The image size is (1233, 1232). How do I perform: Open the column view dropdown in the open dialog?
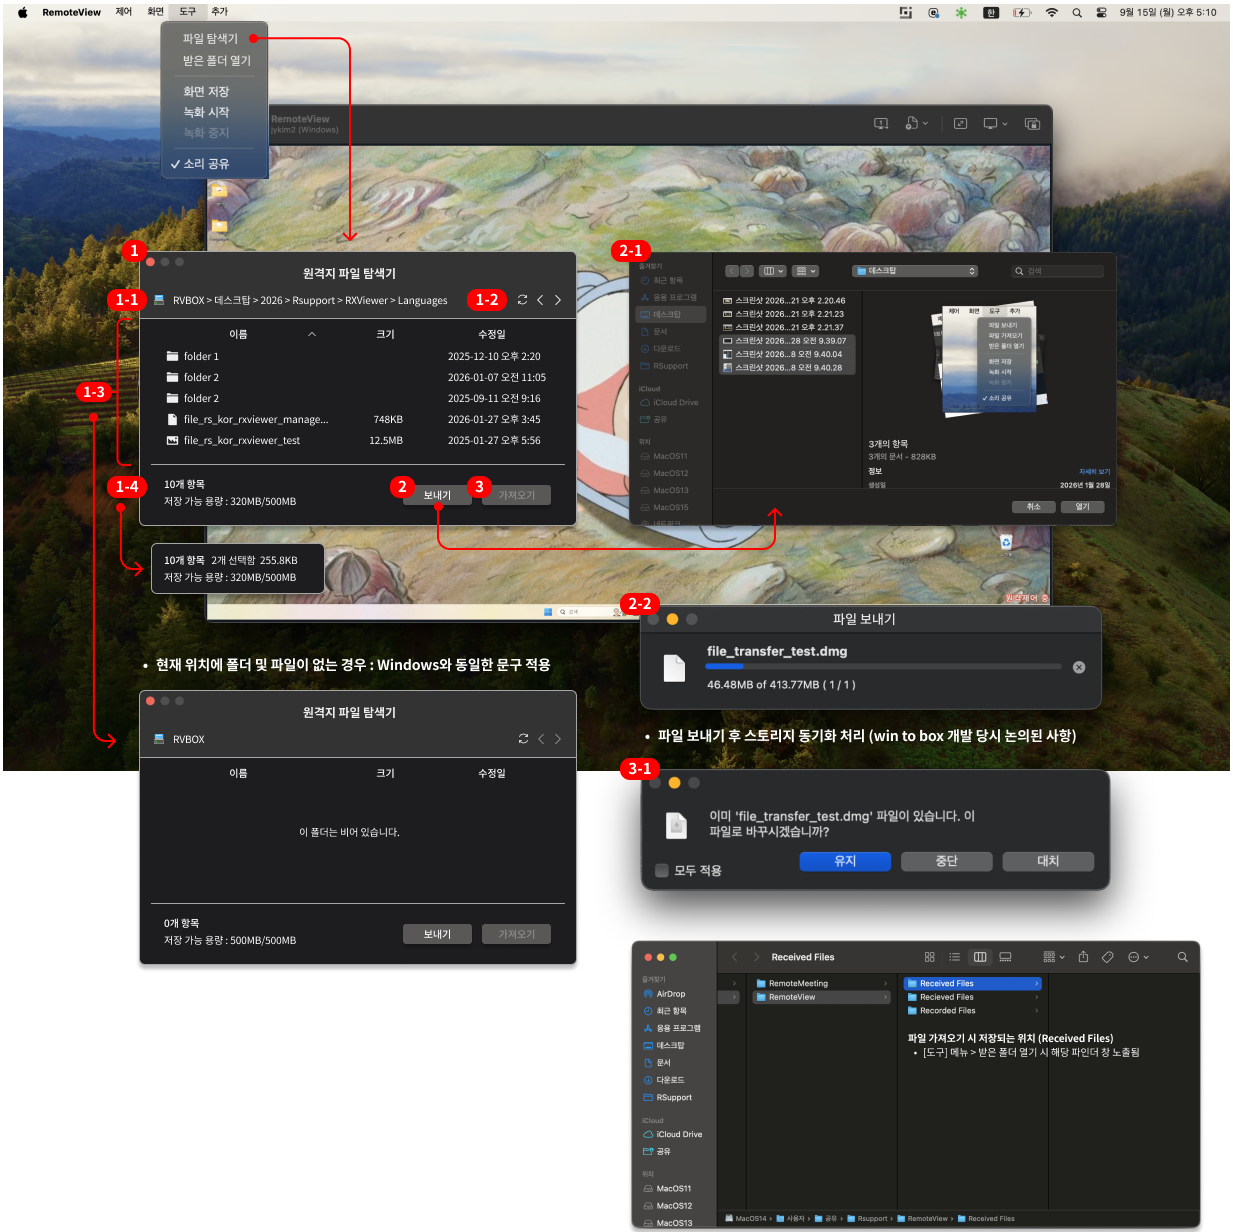click(772, 271)
